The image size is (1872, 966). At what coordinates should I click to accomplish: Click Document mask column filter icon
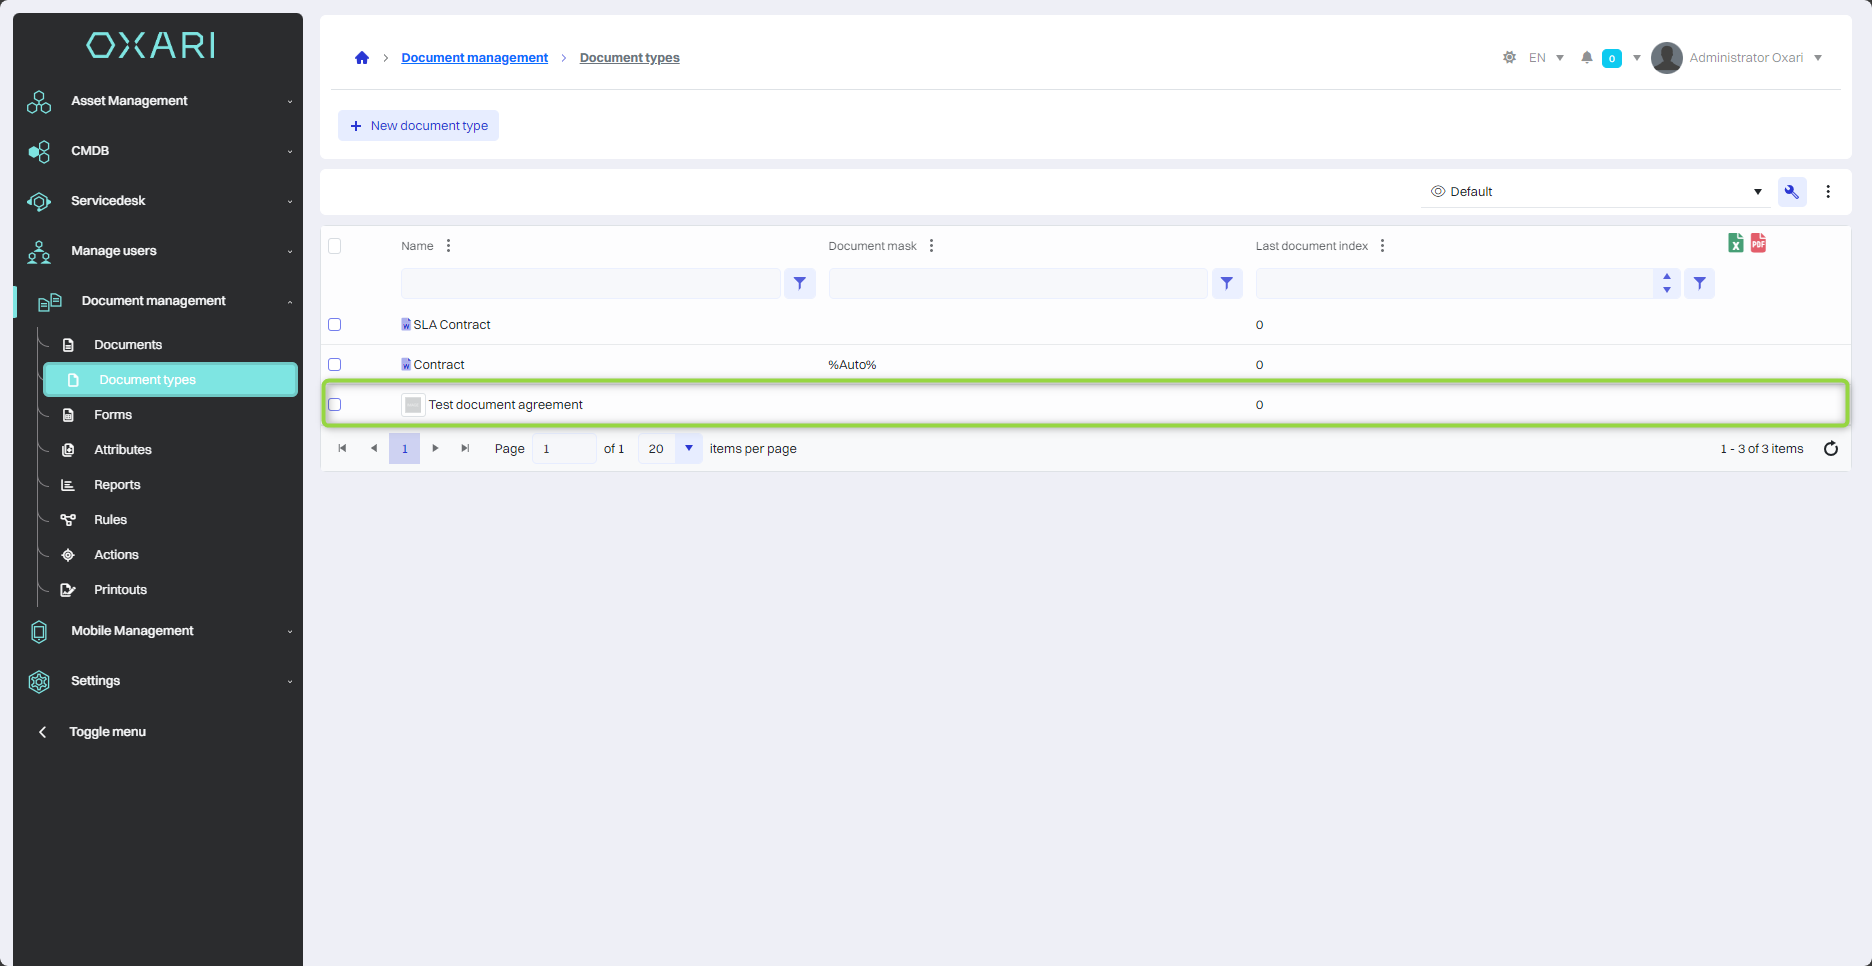[1226, 284]
